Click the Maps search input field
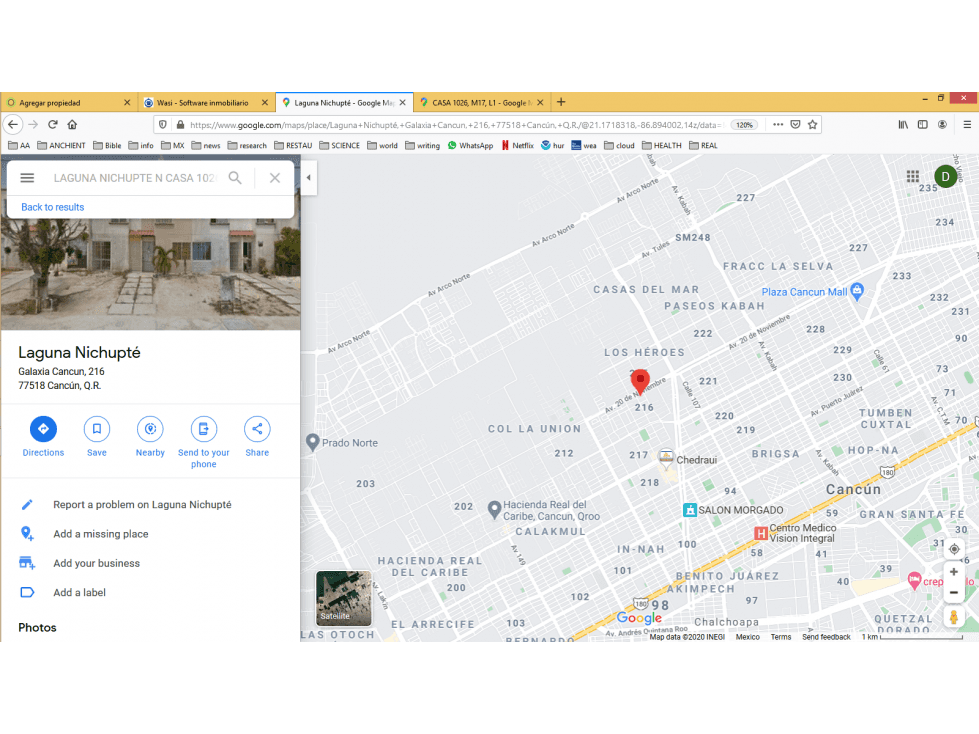Image resolution: width=979 pixels, height=734 pixels. (135, 178)
